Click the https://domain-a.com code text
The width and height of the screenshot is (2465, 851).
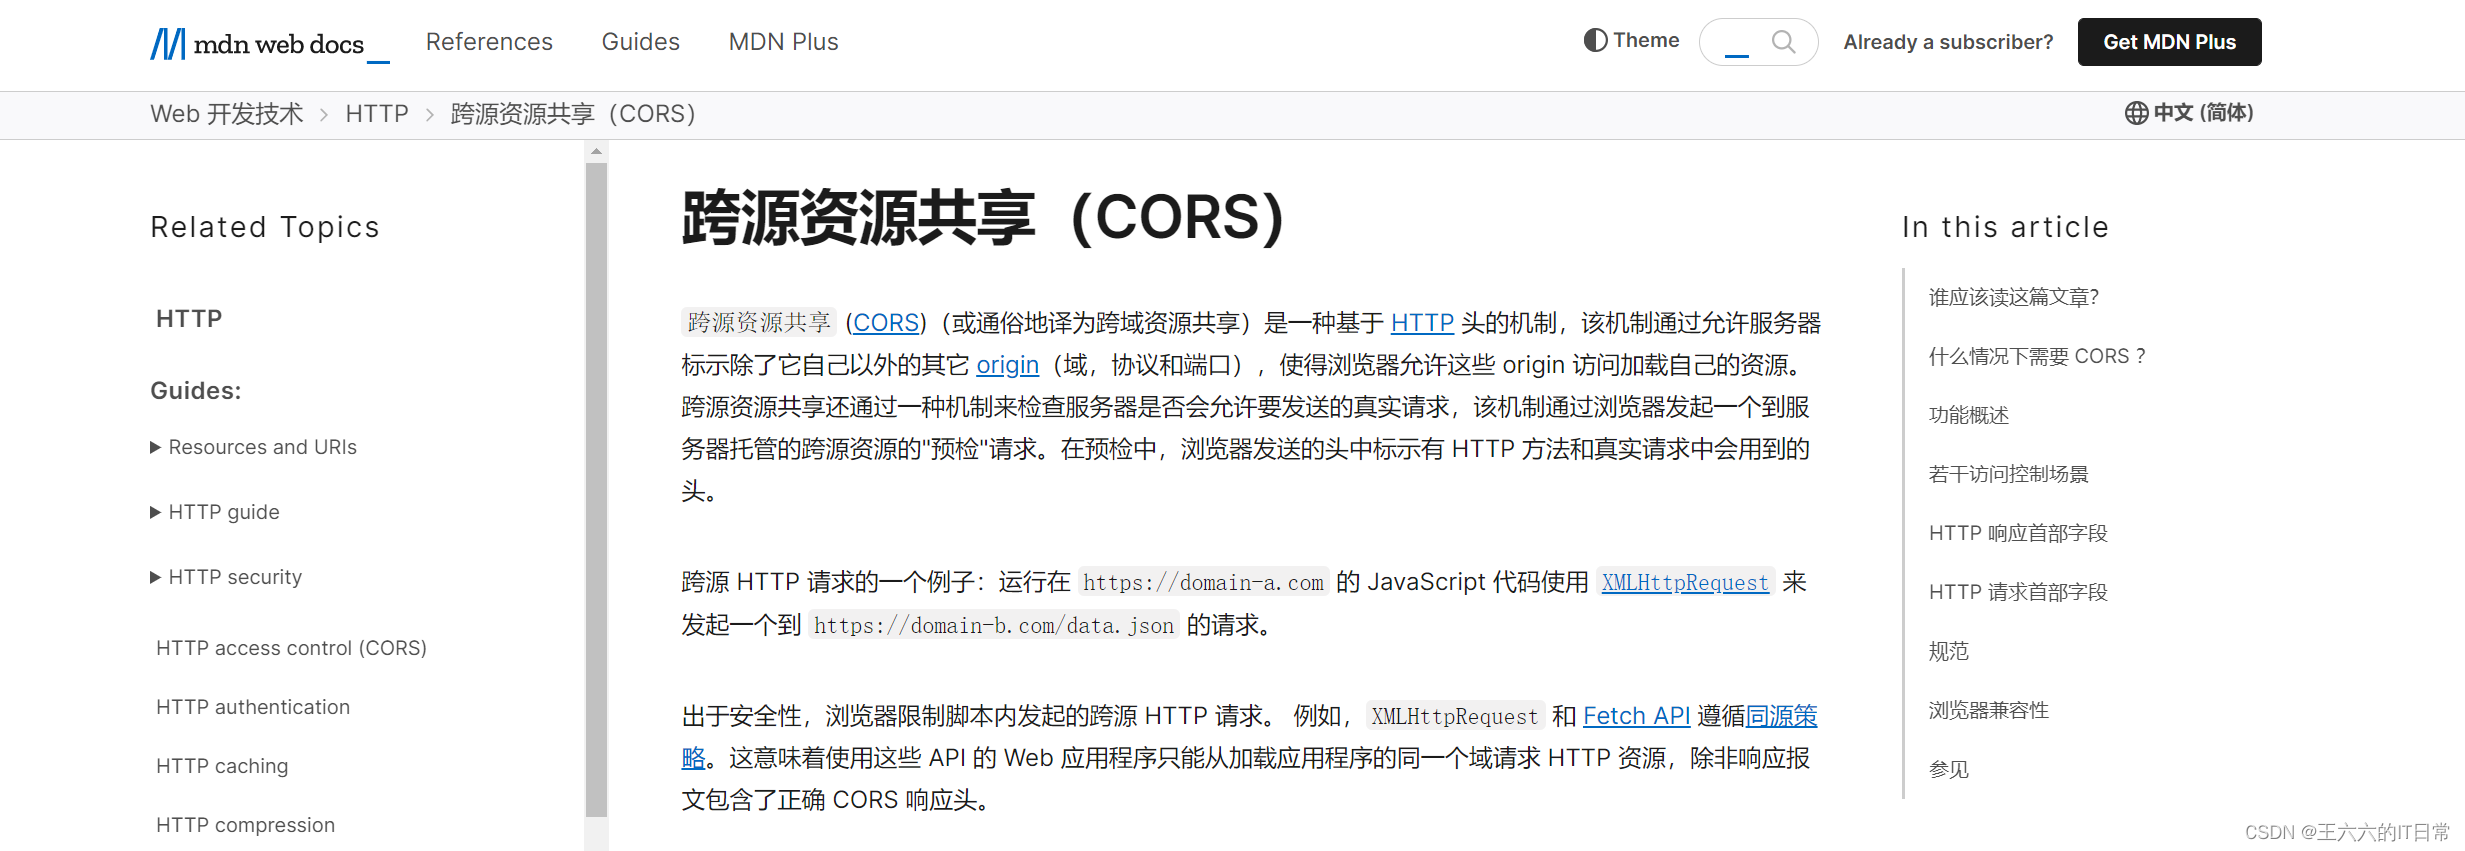(x=1203, y=582)
